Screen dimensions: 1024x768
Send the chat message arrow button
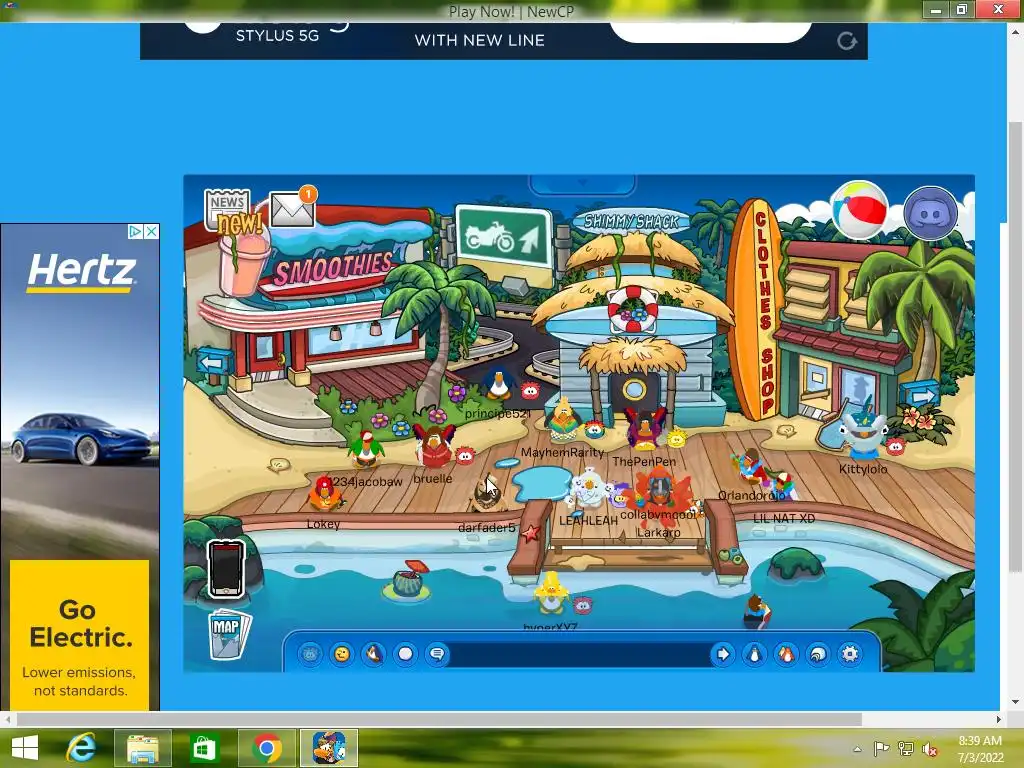723,654
